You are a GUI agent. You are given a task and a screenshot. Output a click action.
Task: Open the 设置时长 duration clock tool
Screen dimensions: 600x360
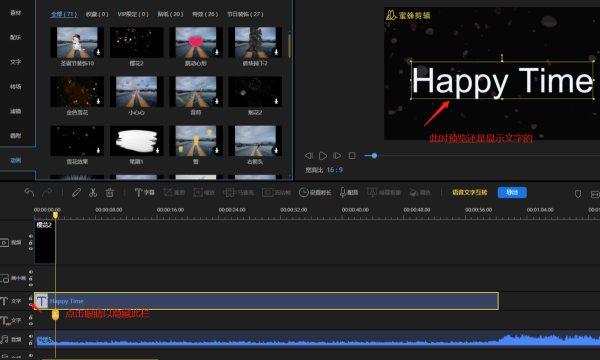315,192
